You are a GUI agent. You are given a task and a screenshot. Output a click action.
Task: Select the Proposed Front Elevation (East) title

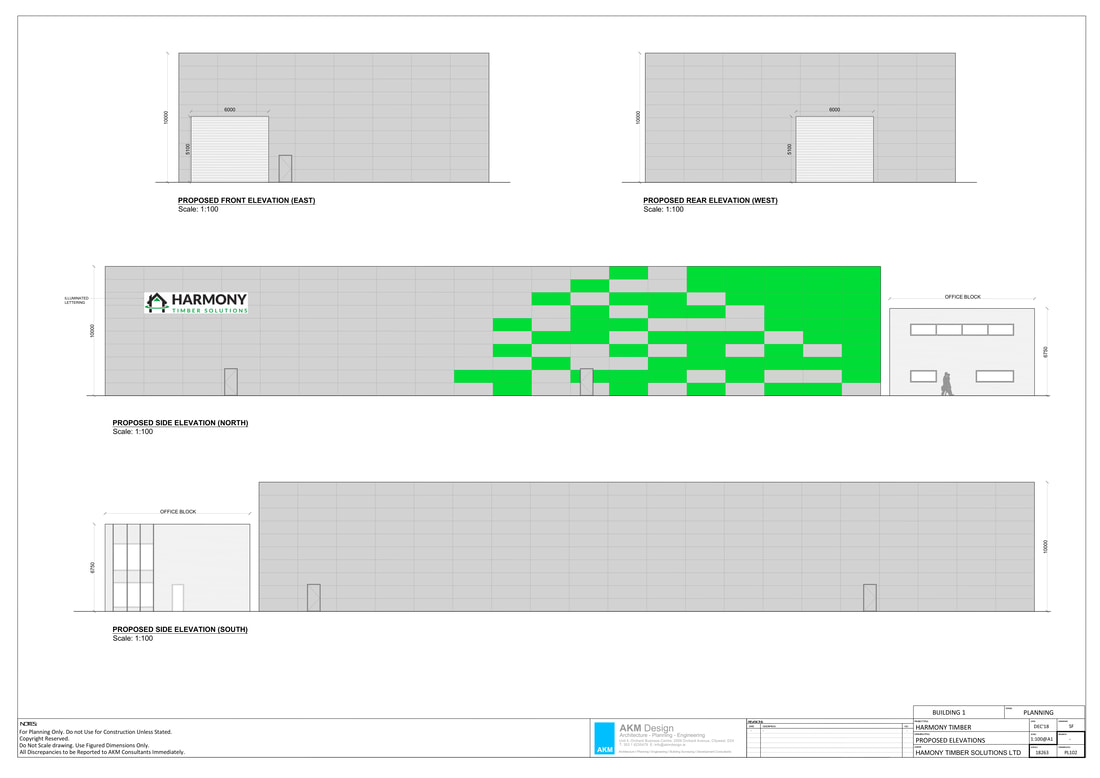click(x=246, y=201)
